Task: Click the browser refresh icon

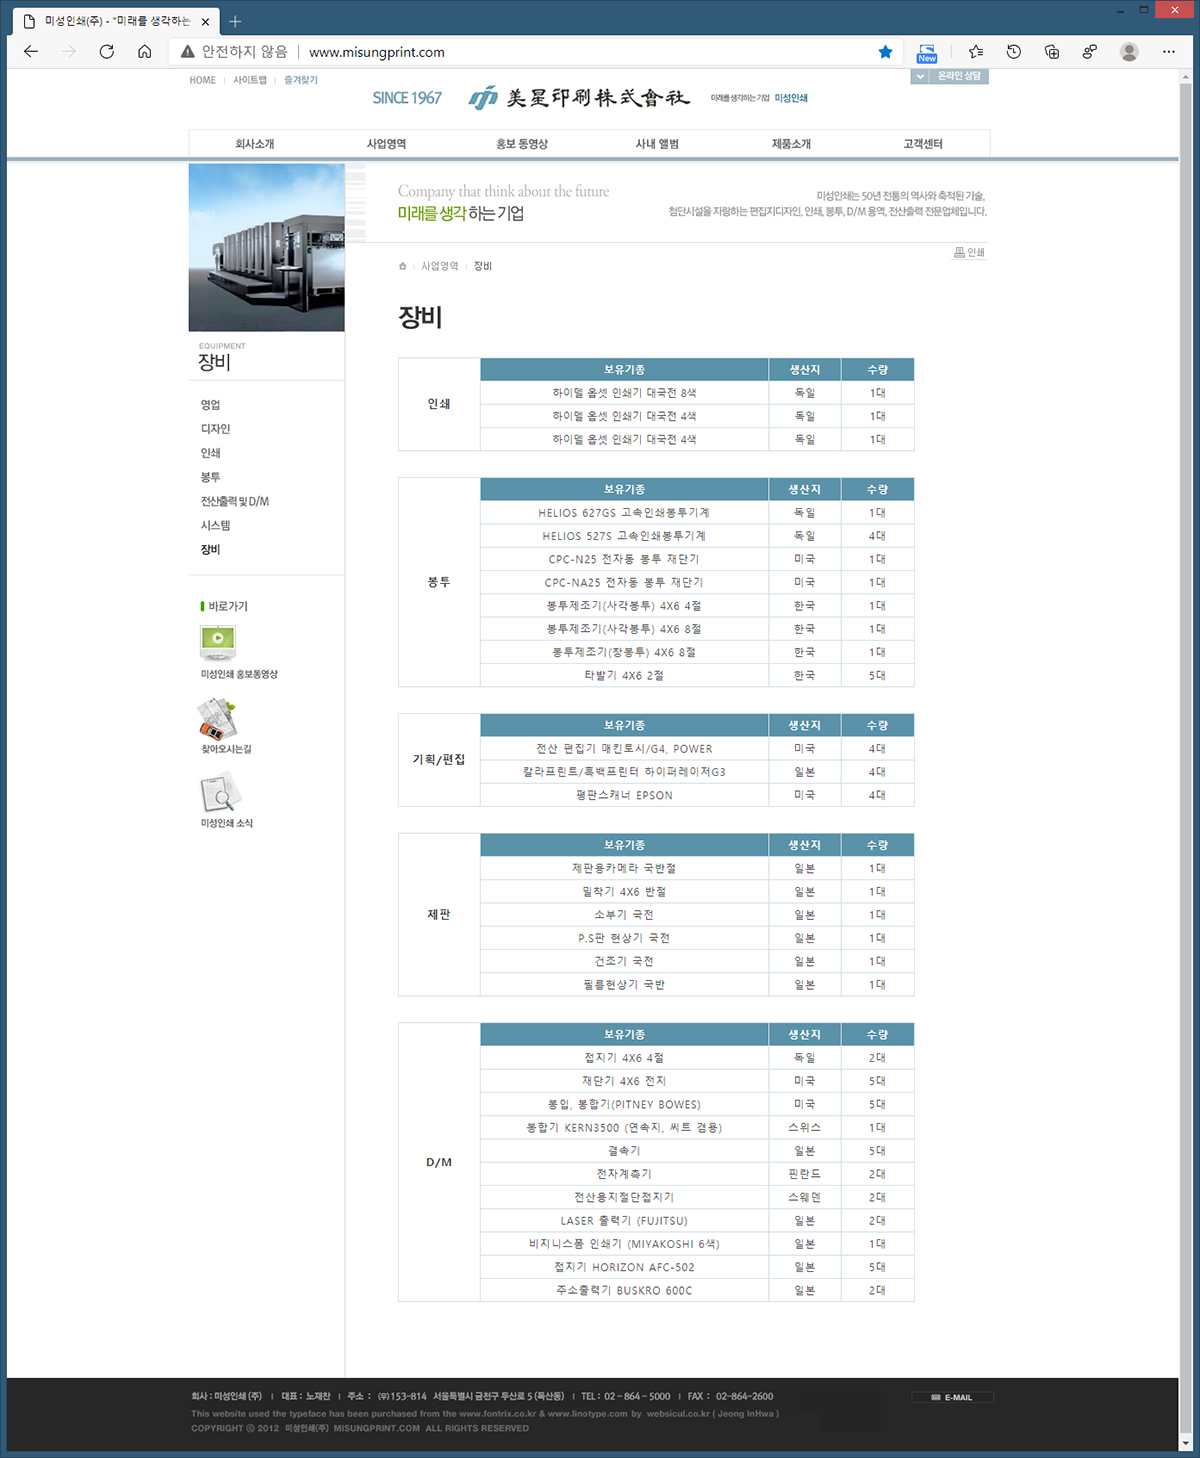Action: 106,52
